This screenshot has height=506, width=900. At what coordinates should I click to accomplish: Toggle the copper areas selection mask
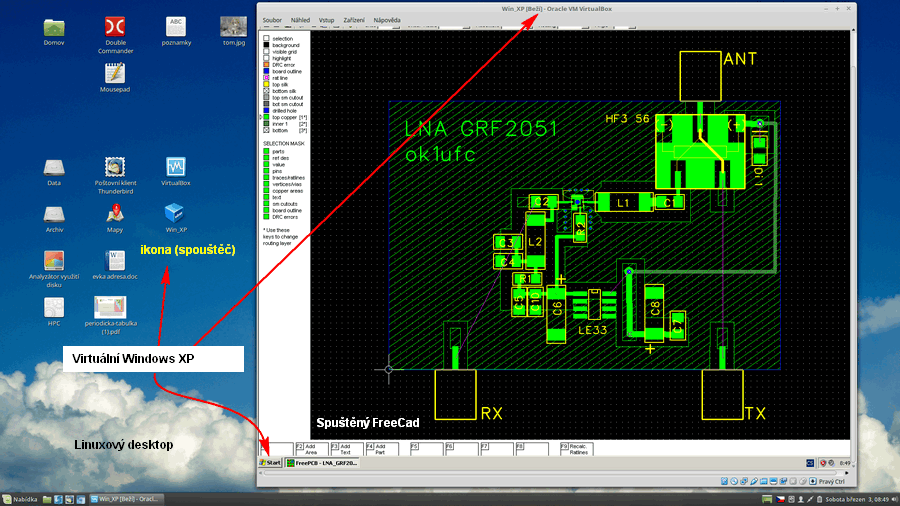point(266,190)
